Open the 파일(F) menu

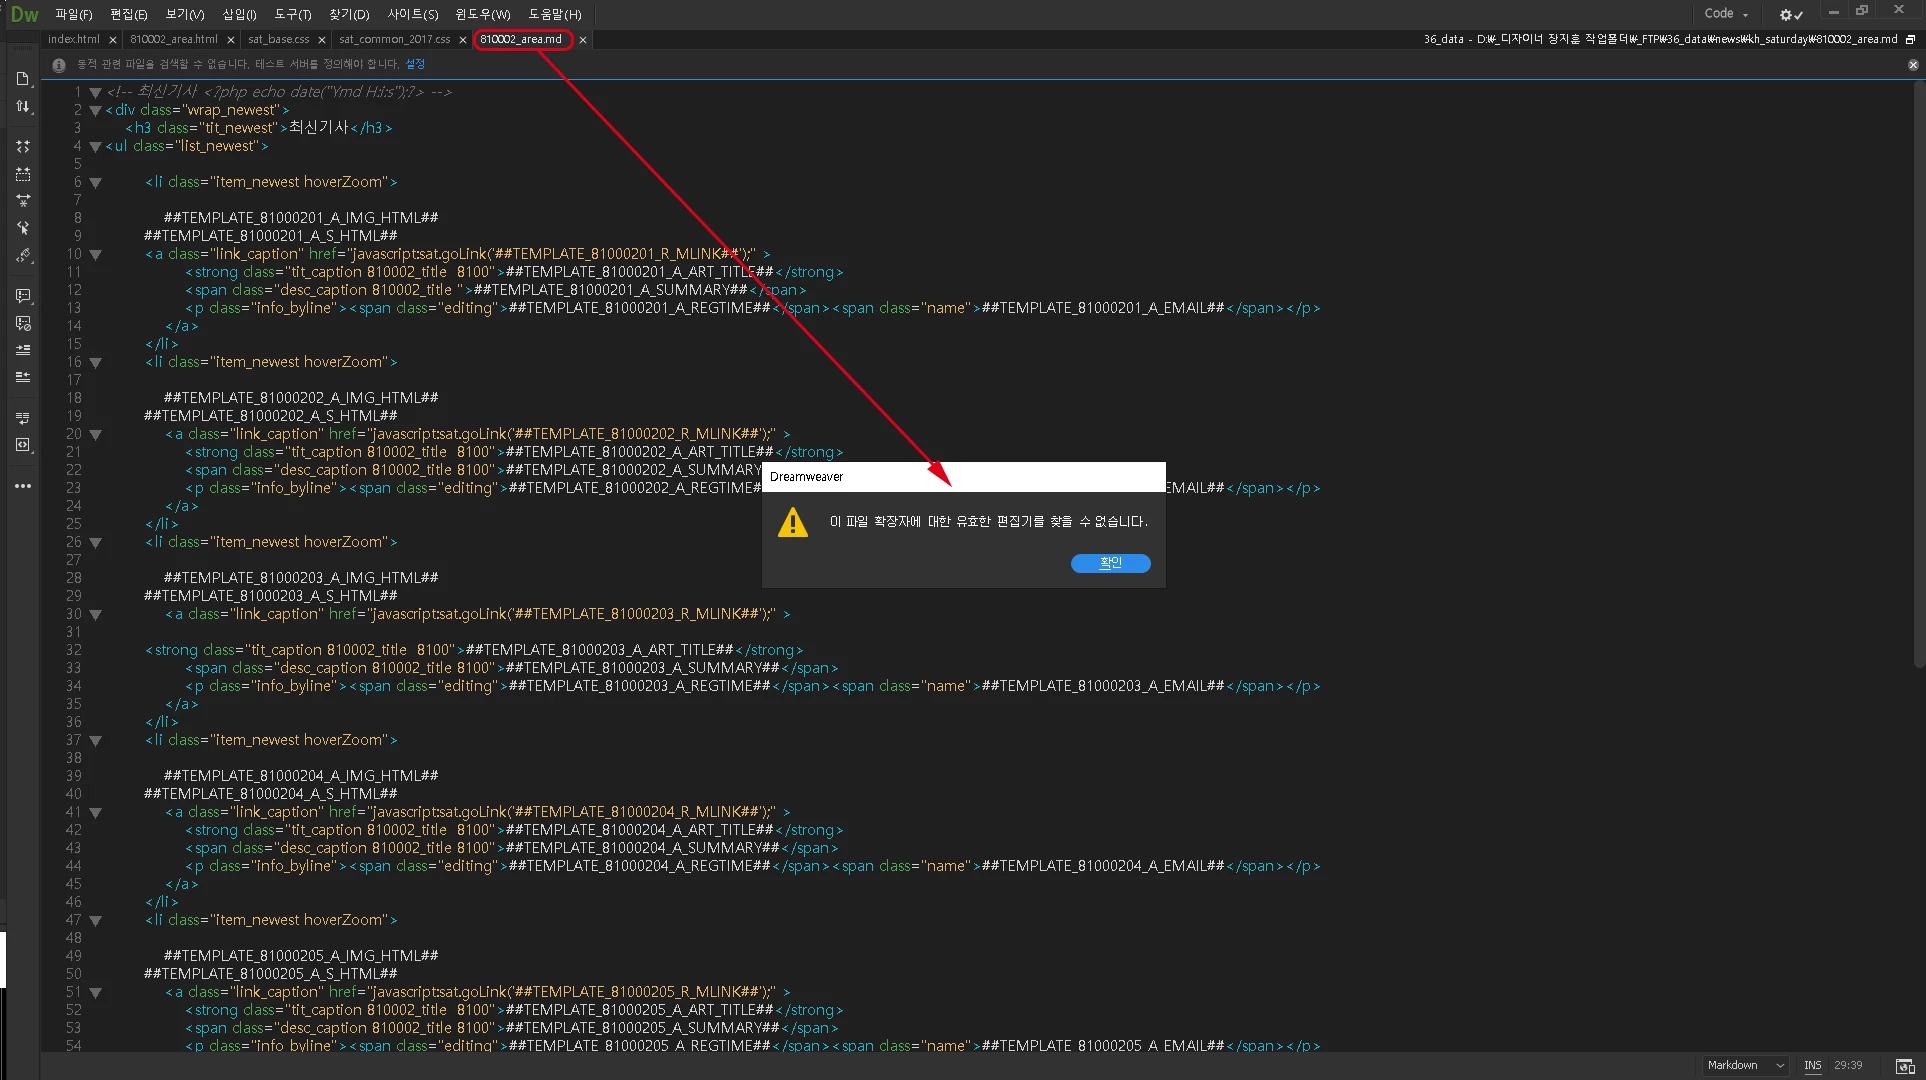(x=73, y=14)
